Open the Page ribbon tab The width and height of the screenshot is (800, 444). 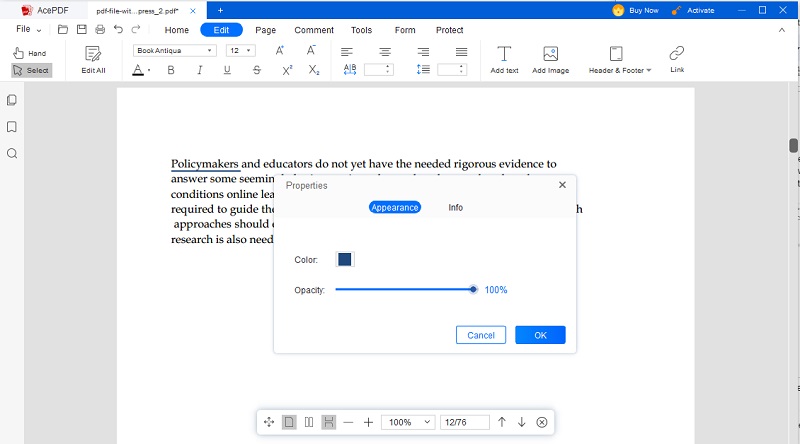(265, 30)
